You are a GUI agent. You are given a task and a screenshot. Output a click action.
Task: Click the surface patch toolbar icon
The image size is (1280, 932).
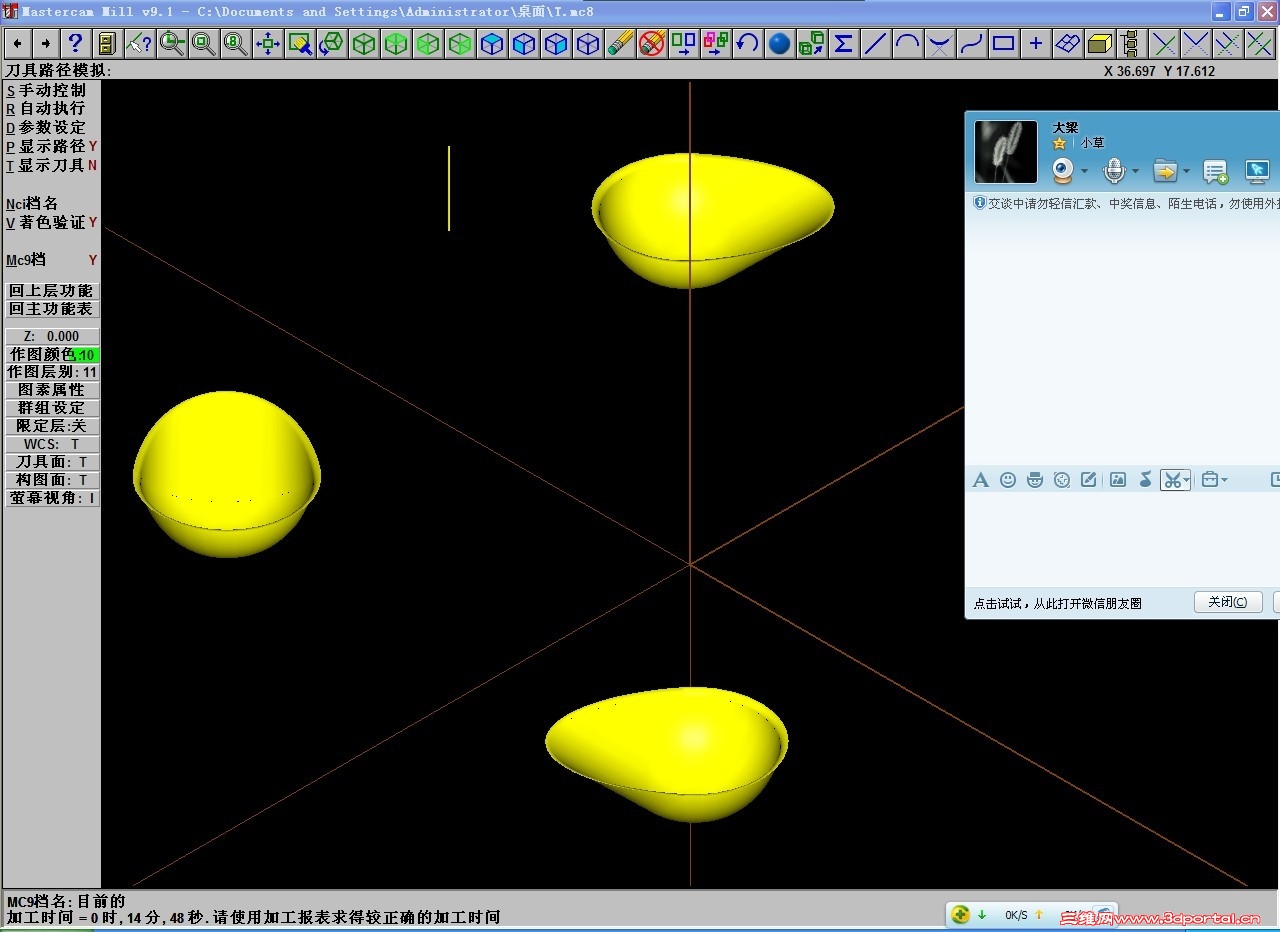(x=1067, y=43)
